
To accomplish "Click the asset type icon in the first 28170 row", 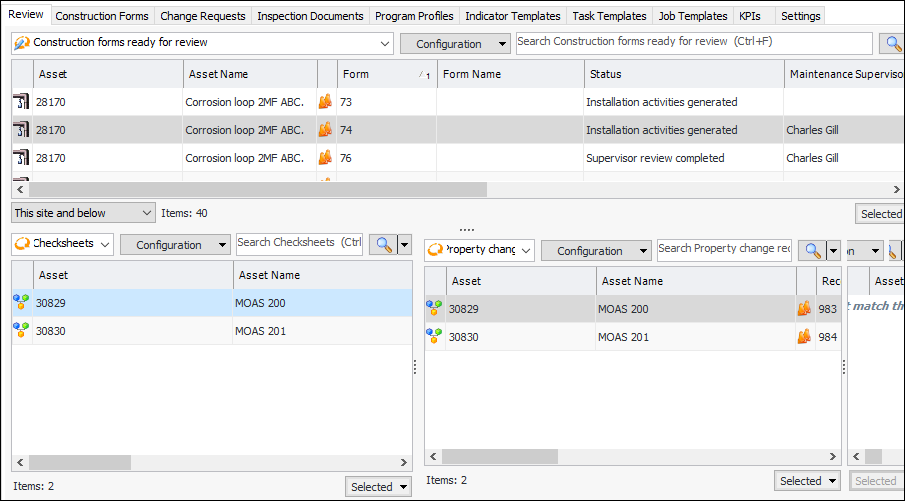I will click(x=21, y=102).
